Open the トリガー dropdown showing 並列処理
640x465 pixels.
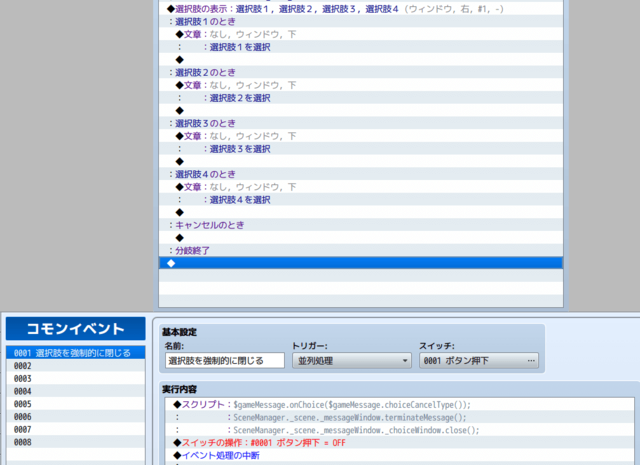(x=351, y=361)
